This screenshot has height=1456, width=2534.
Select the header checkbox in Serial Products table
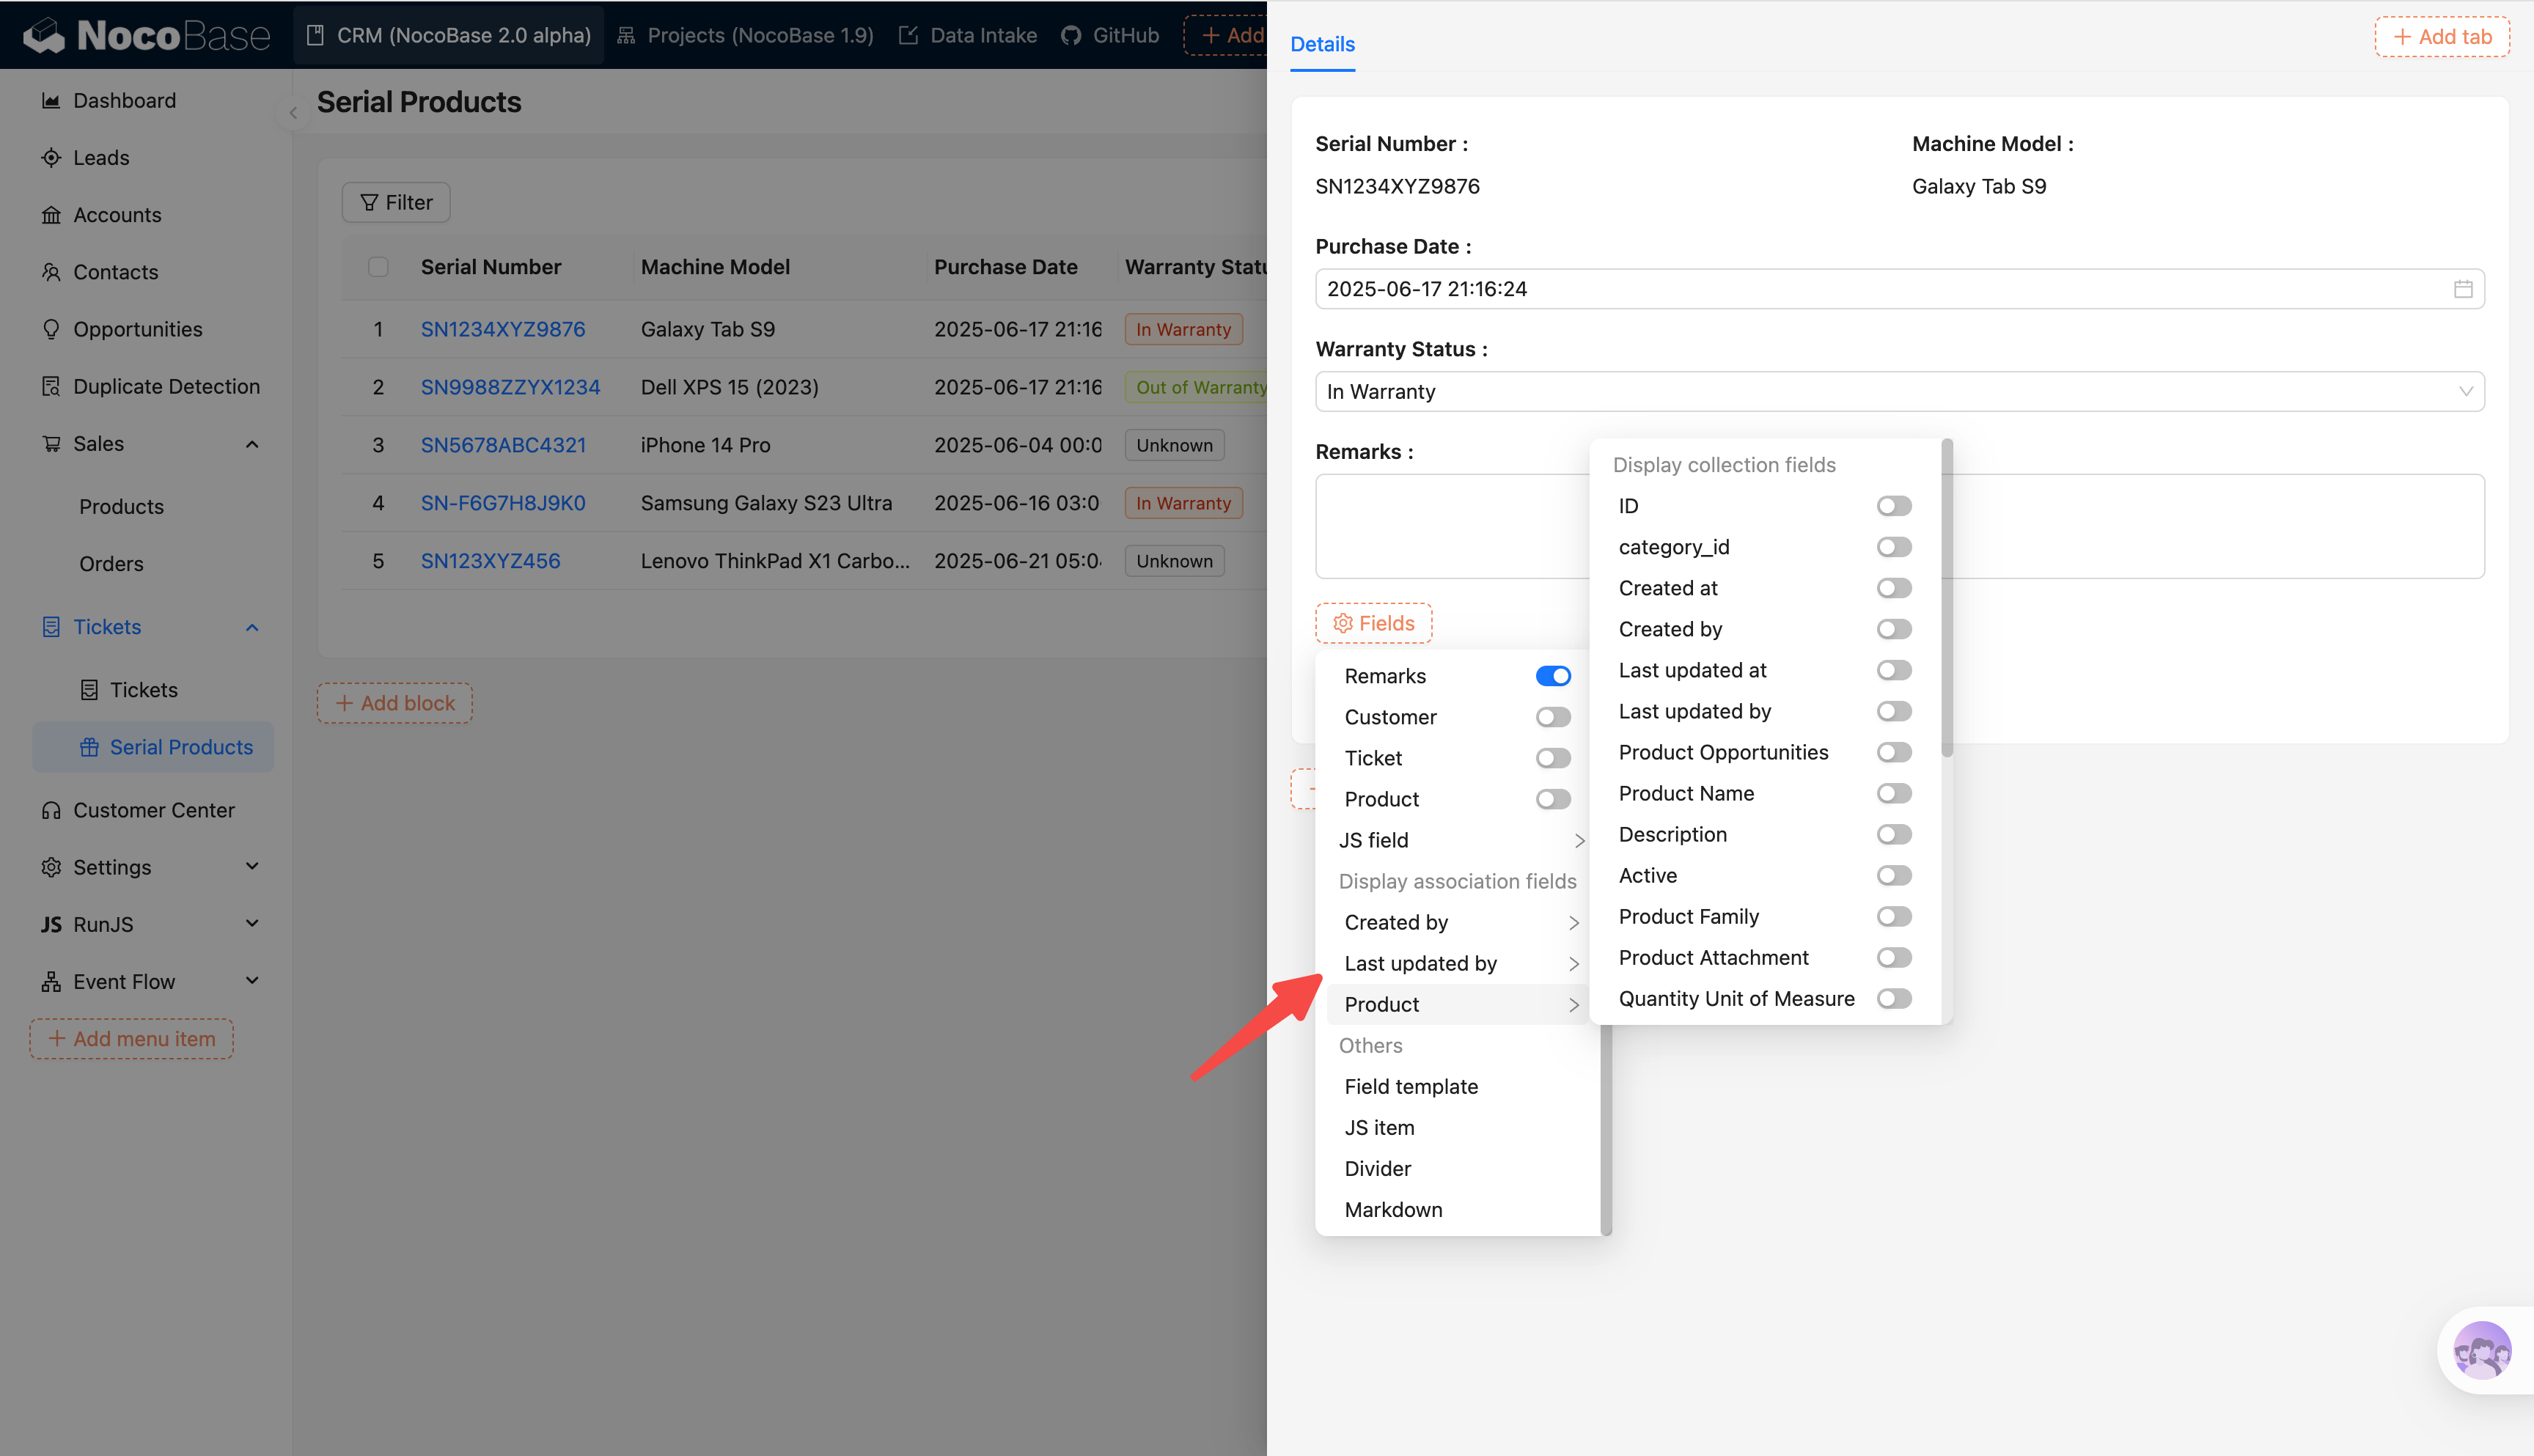tap(378, 266)
